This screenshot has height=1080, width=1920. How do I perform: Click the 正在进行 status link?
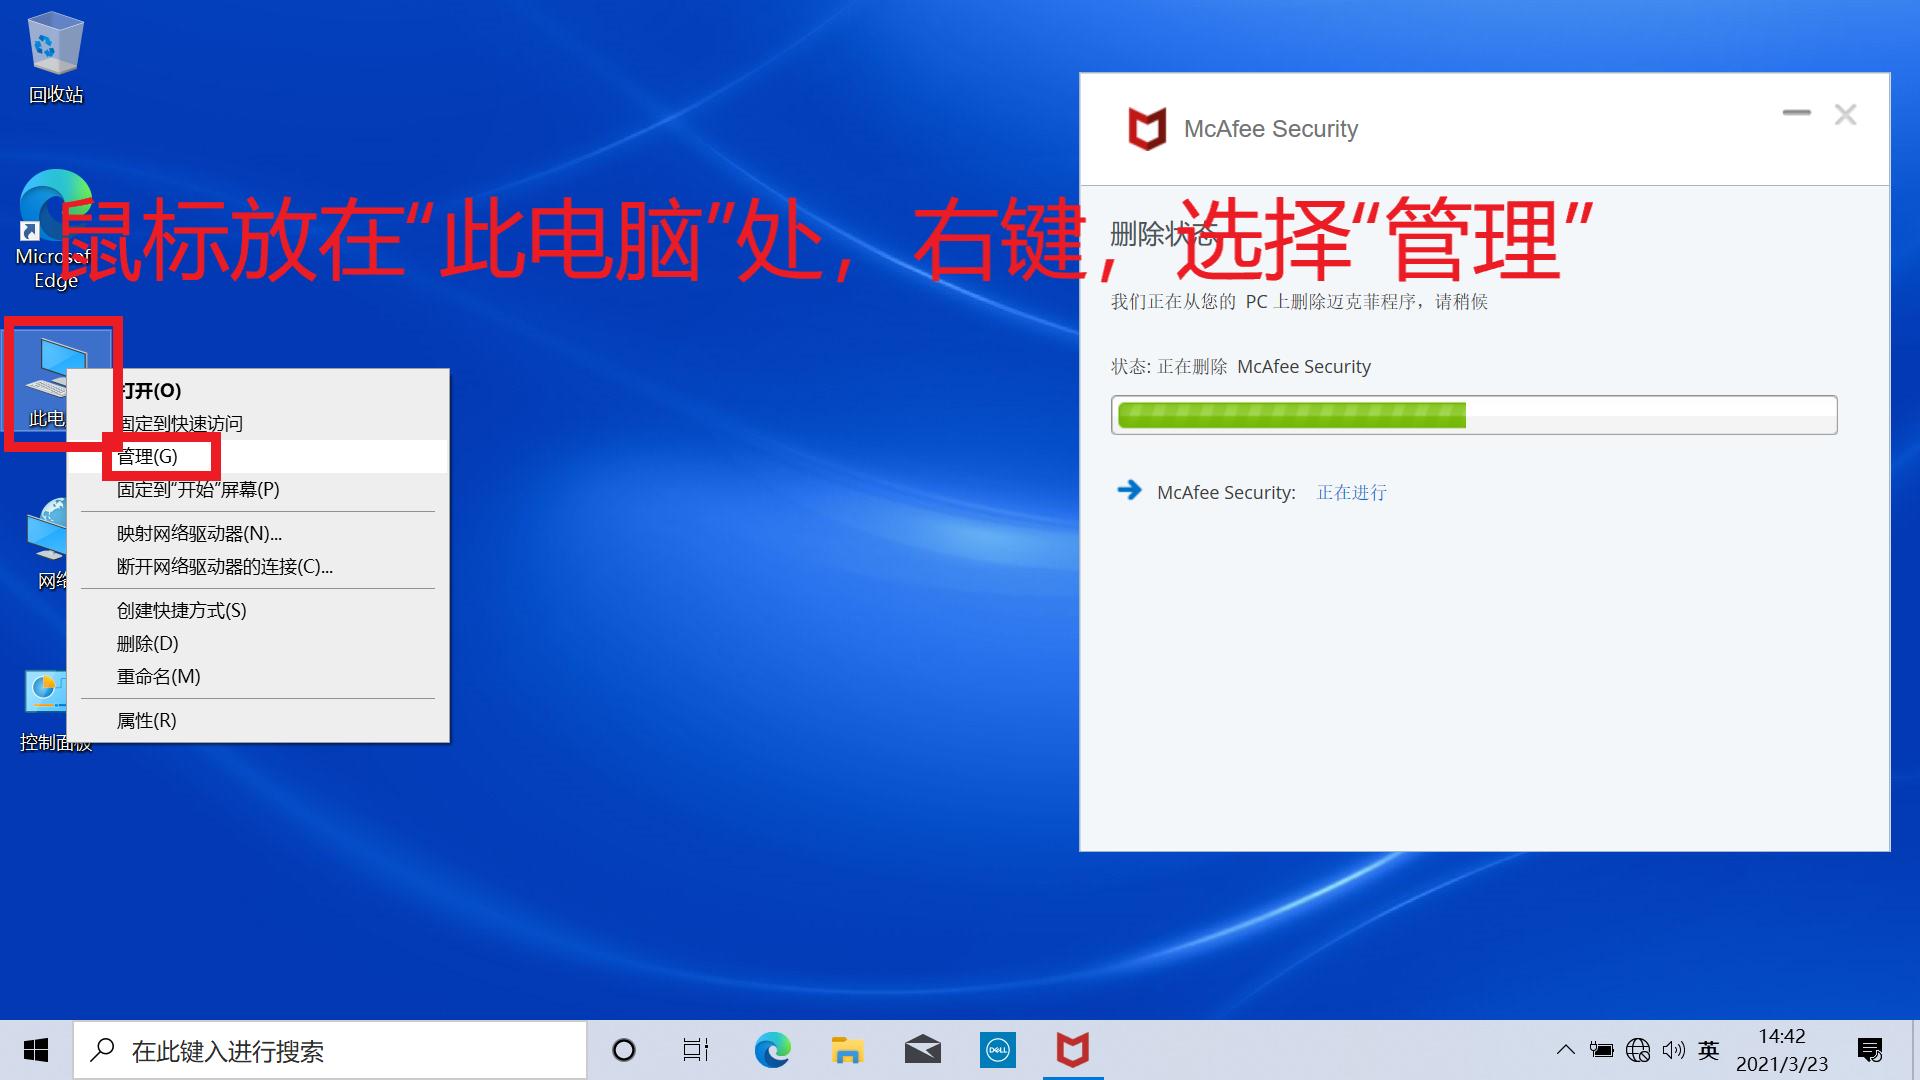pyautogui.click(x=1350, y=492)
